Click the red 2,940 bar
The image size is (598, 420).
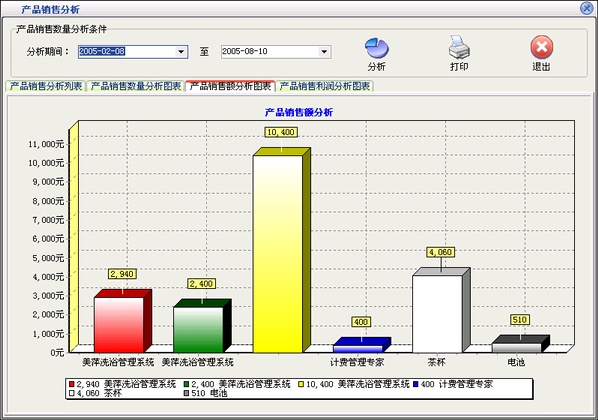coord(119,325)
